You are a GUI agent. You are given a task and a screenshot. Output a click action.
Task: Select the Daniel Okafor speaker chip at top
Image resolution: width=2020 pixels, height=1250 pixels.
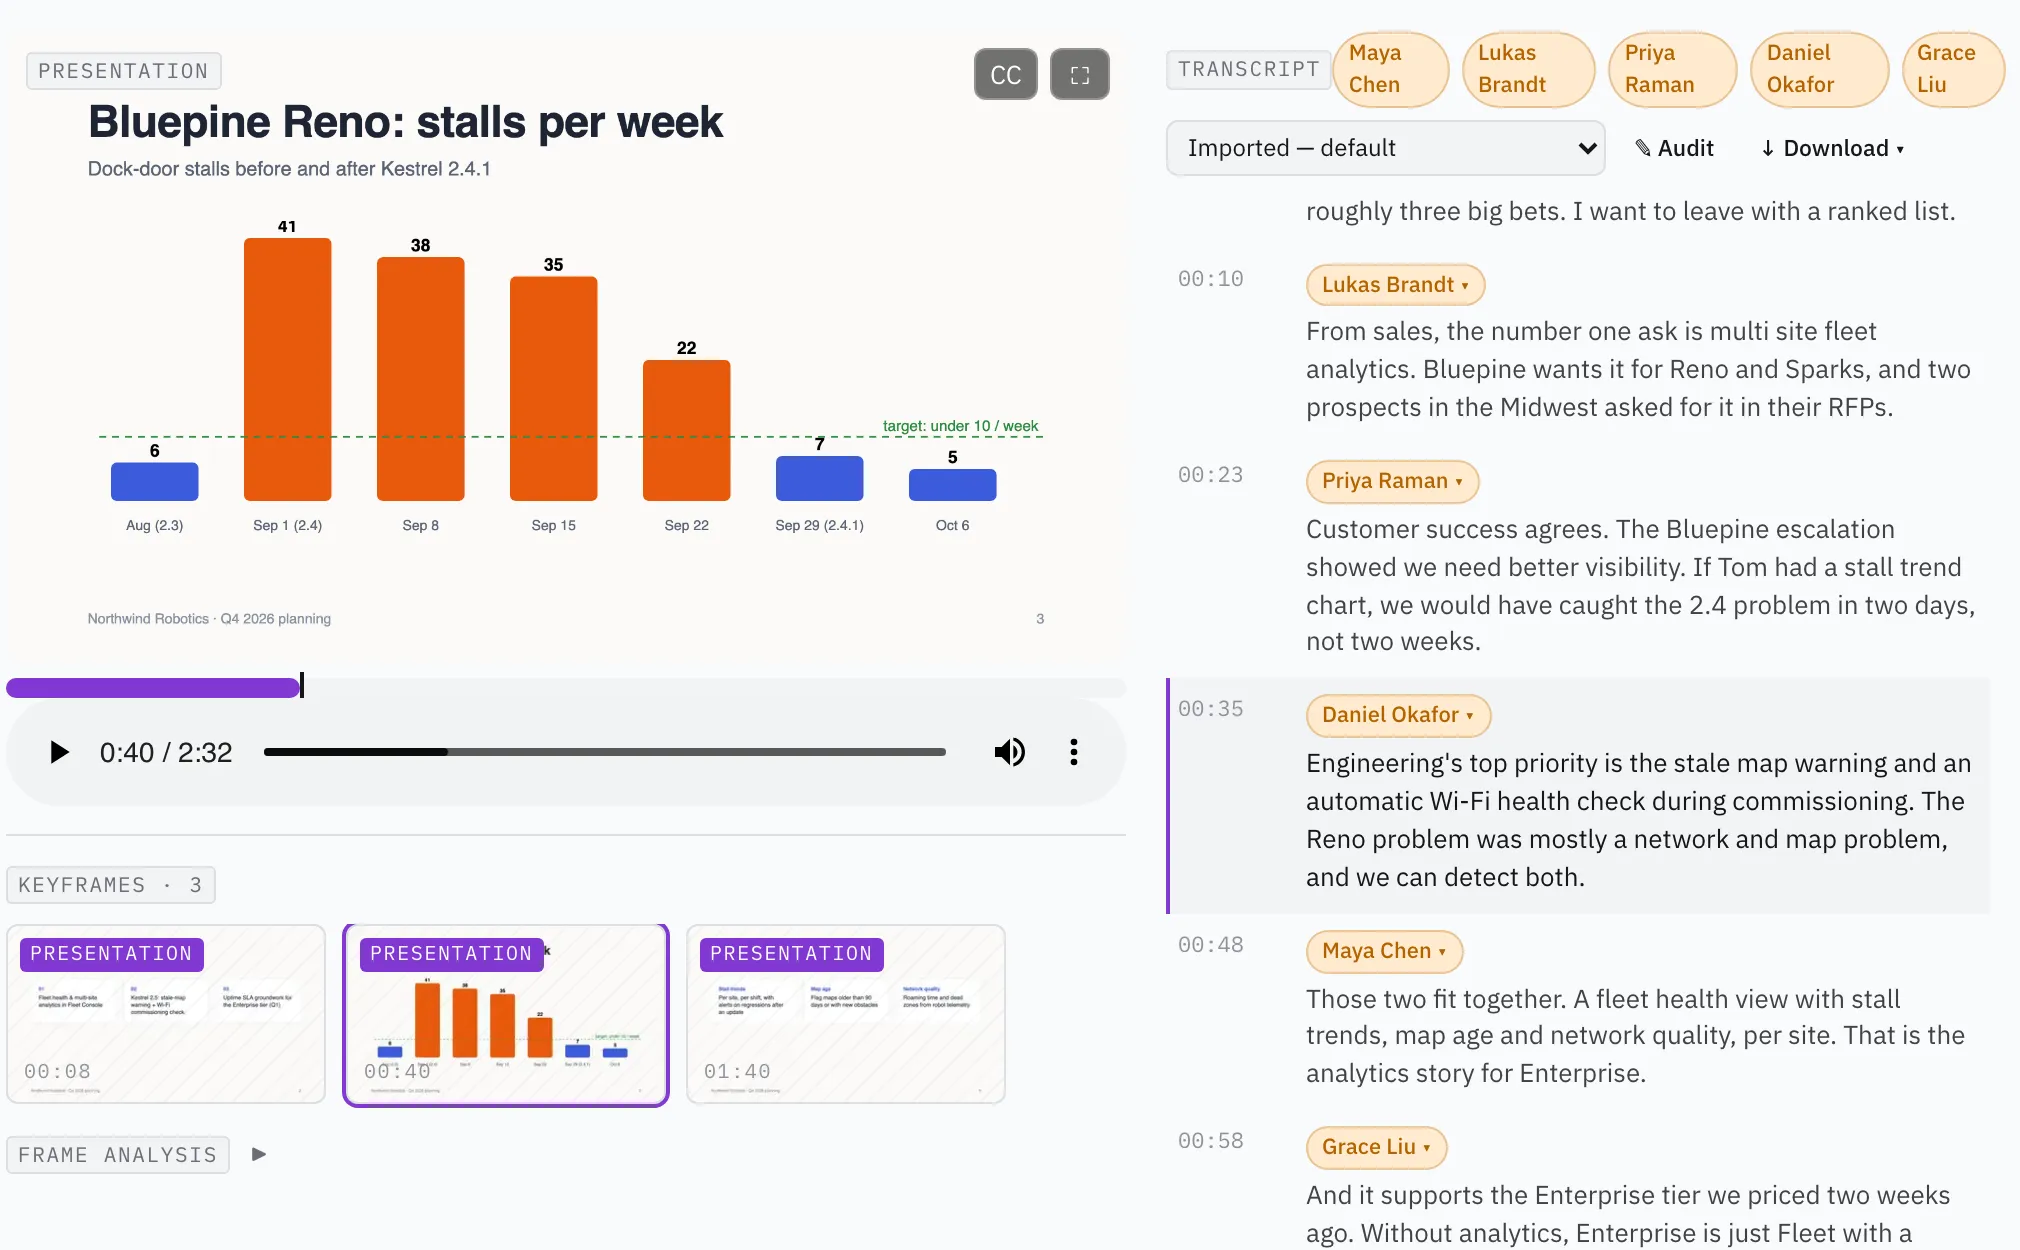point(1819,69)
